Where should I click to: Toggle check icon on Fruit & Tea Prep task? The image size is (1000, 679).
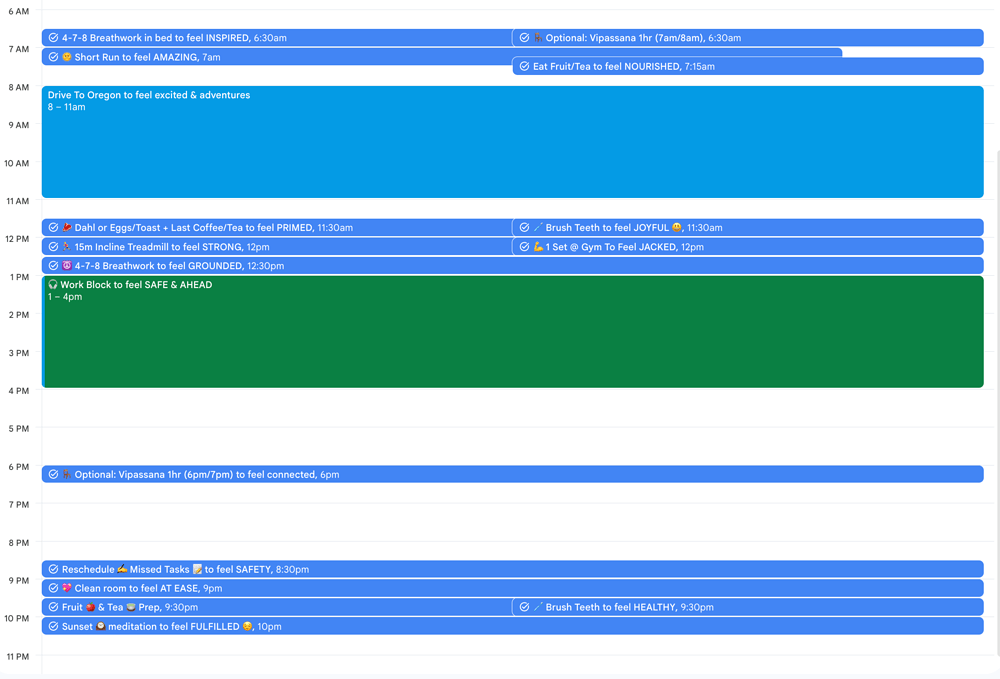coord(54,607)
